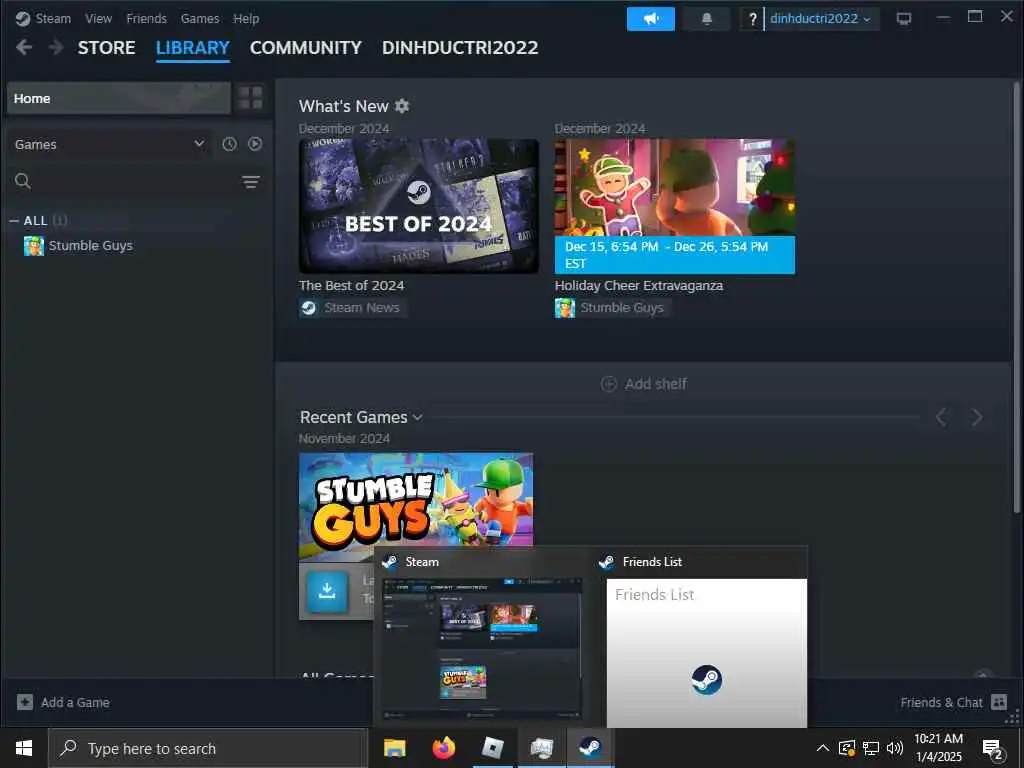1024x768 pixels.
Task: Open the Help menu
Action: point(246,18)
